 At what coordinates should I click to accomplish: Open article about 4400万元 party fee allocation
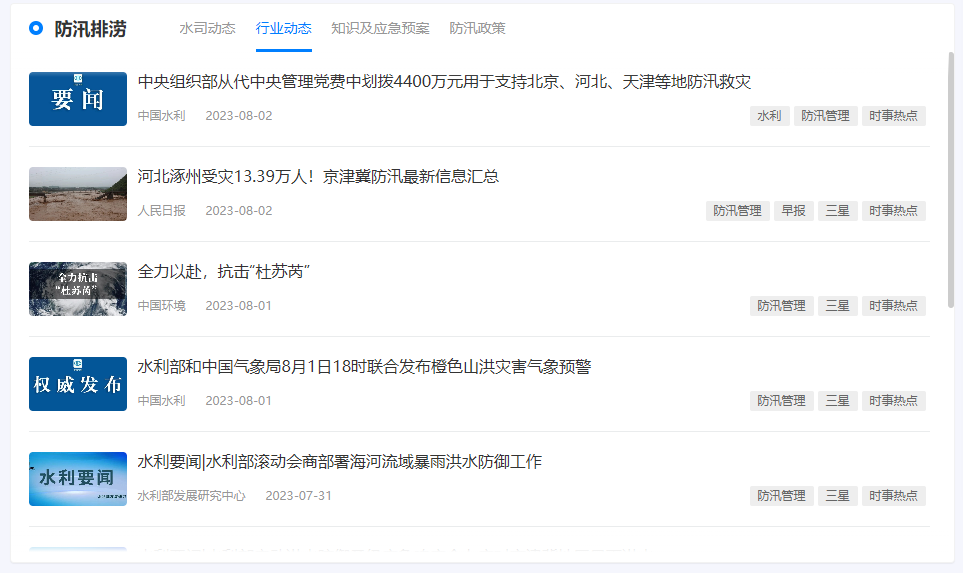click(x=444, y=82)
